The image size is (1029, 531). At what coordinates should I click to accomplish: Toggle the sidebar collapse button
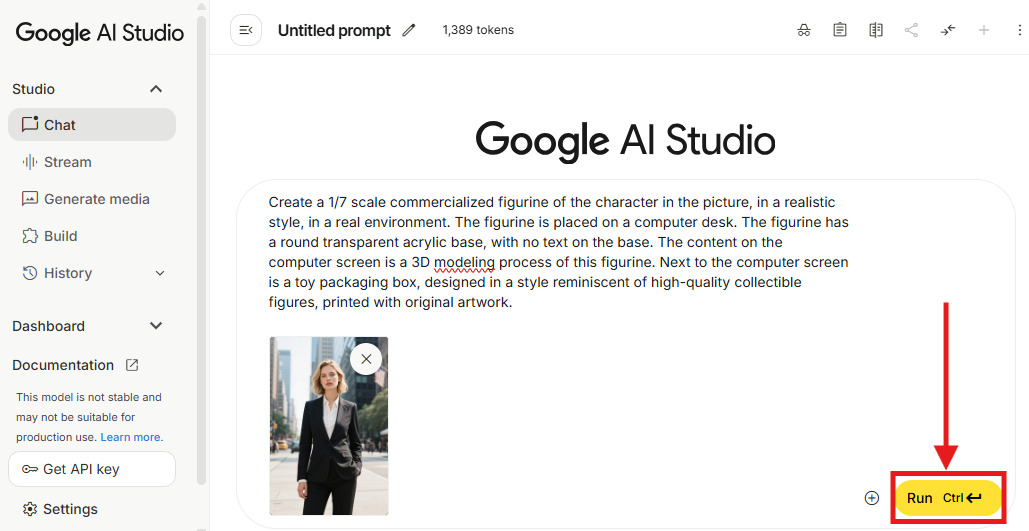pos(246,30)
